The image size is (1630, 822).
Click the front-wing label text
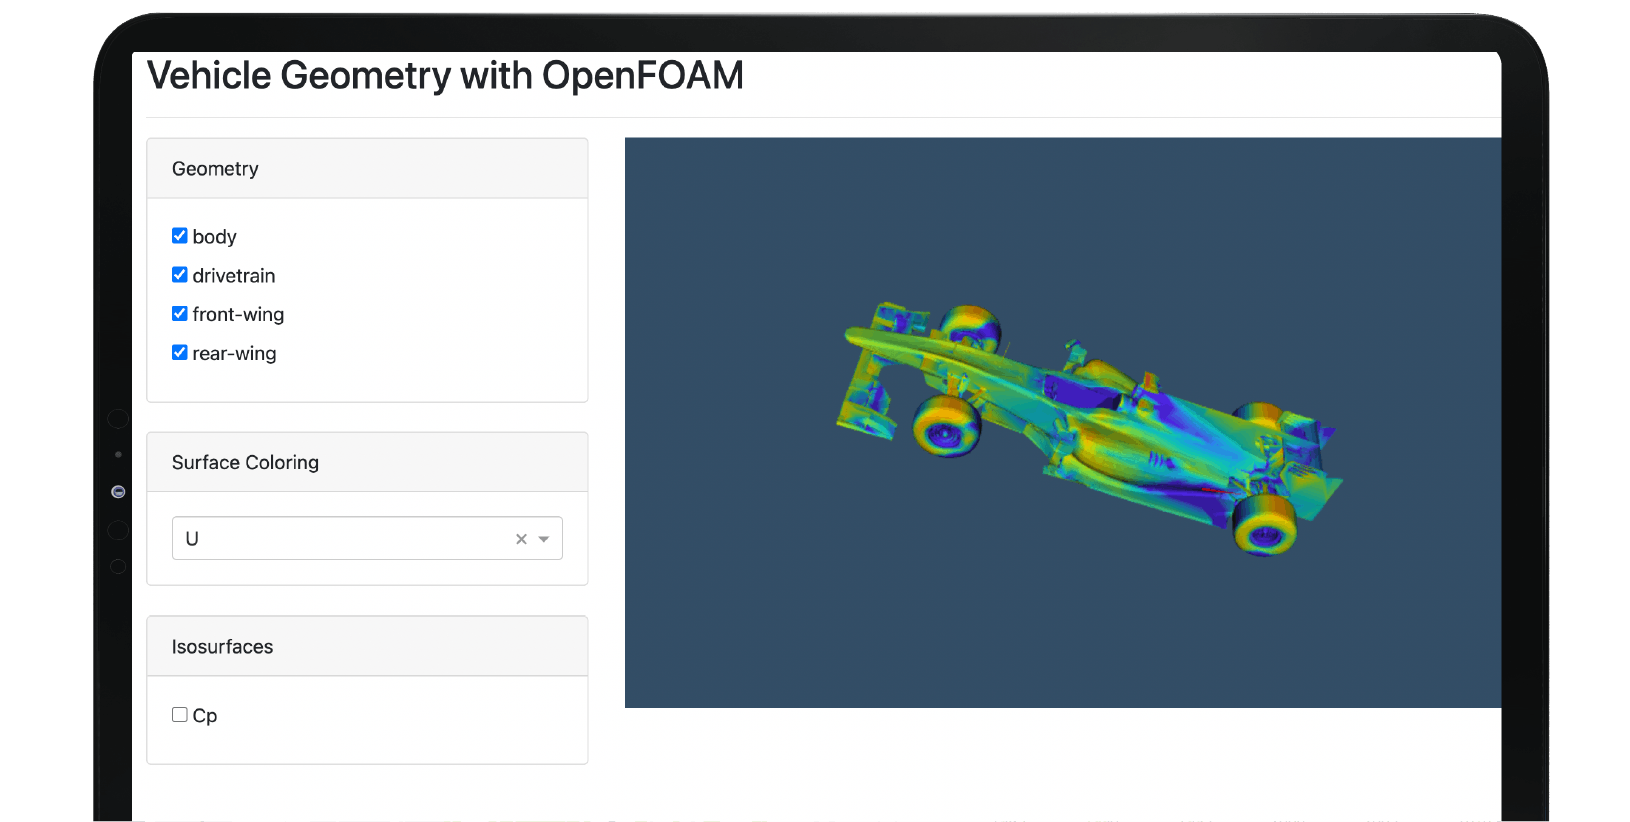pyautogui.click(x=238, y=315)
